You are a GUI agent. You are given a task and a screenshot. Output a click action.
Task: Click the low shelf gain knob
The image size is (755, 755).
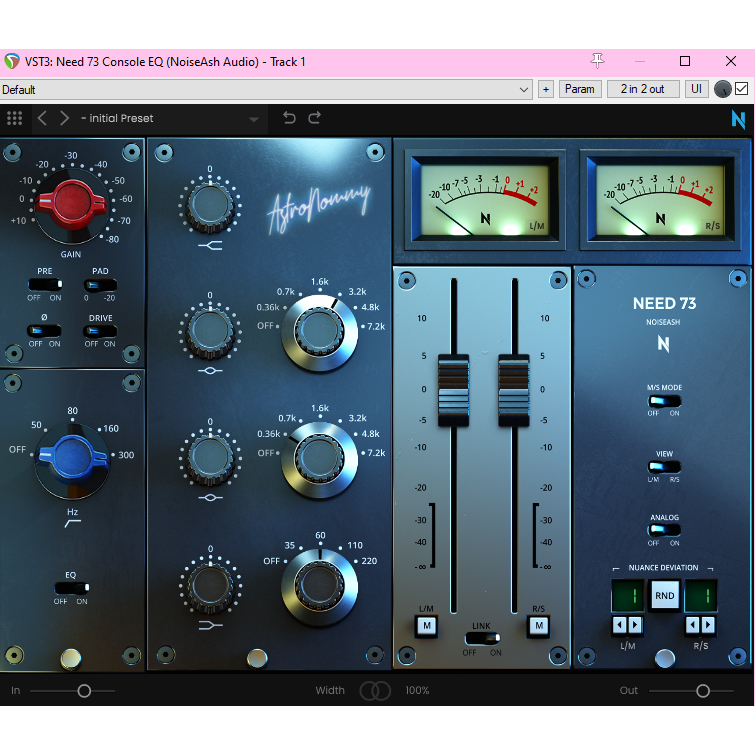[210, 586]
